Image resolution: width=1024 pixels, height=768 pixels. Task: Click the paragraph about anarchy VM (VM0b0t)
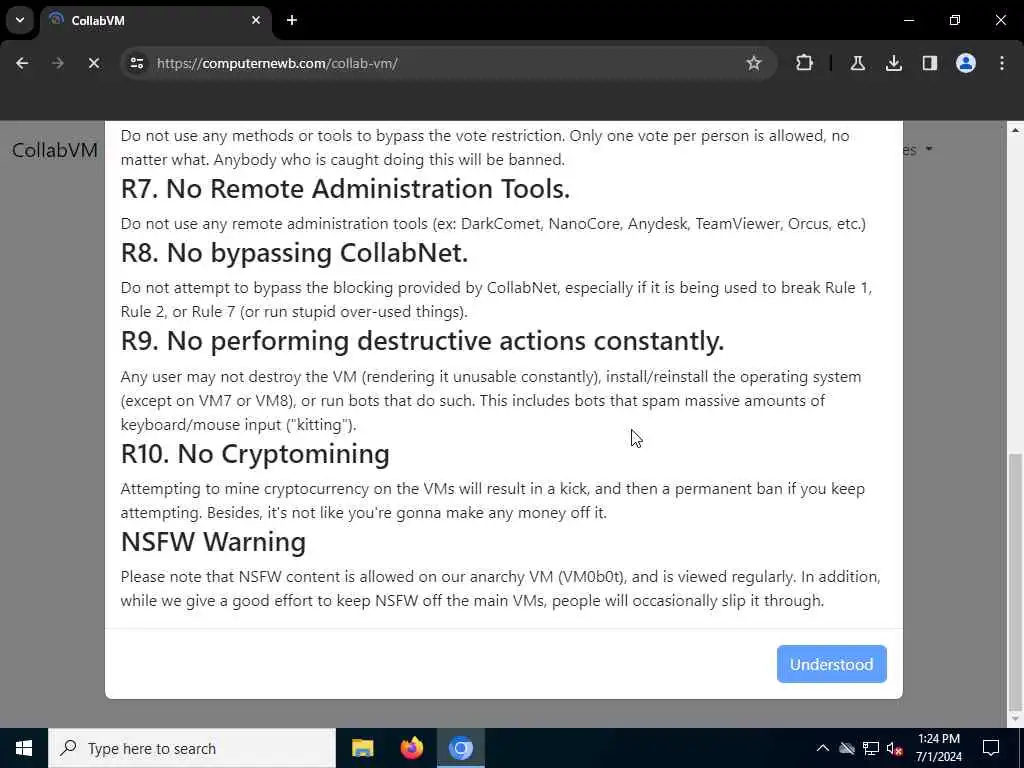point(500,588)
